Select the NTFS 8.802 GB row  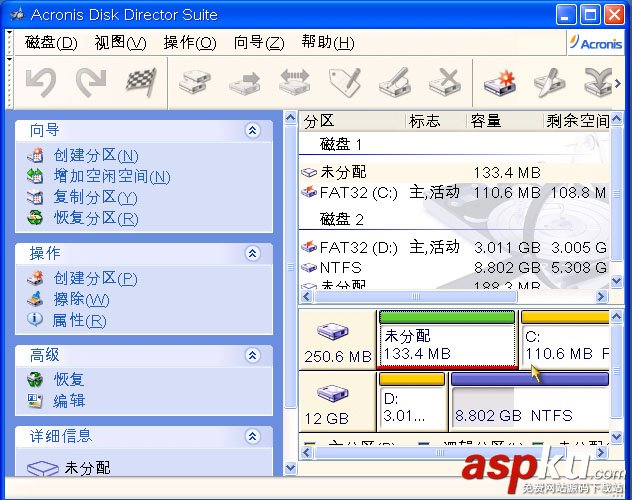tap(454, 268)
